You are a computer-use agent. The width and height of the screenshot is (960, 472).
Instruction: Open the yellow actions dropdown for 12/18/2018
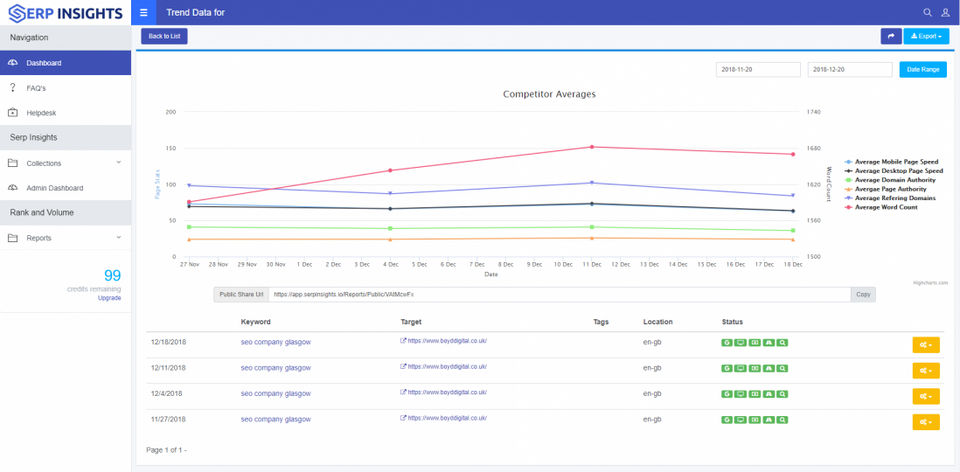pyautogui.click(x=926, y=345)
